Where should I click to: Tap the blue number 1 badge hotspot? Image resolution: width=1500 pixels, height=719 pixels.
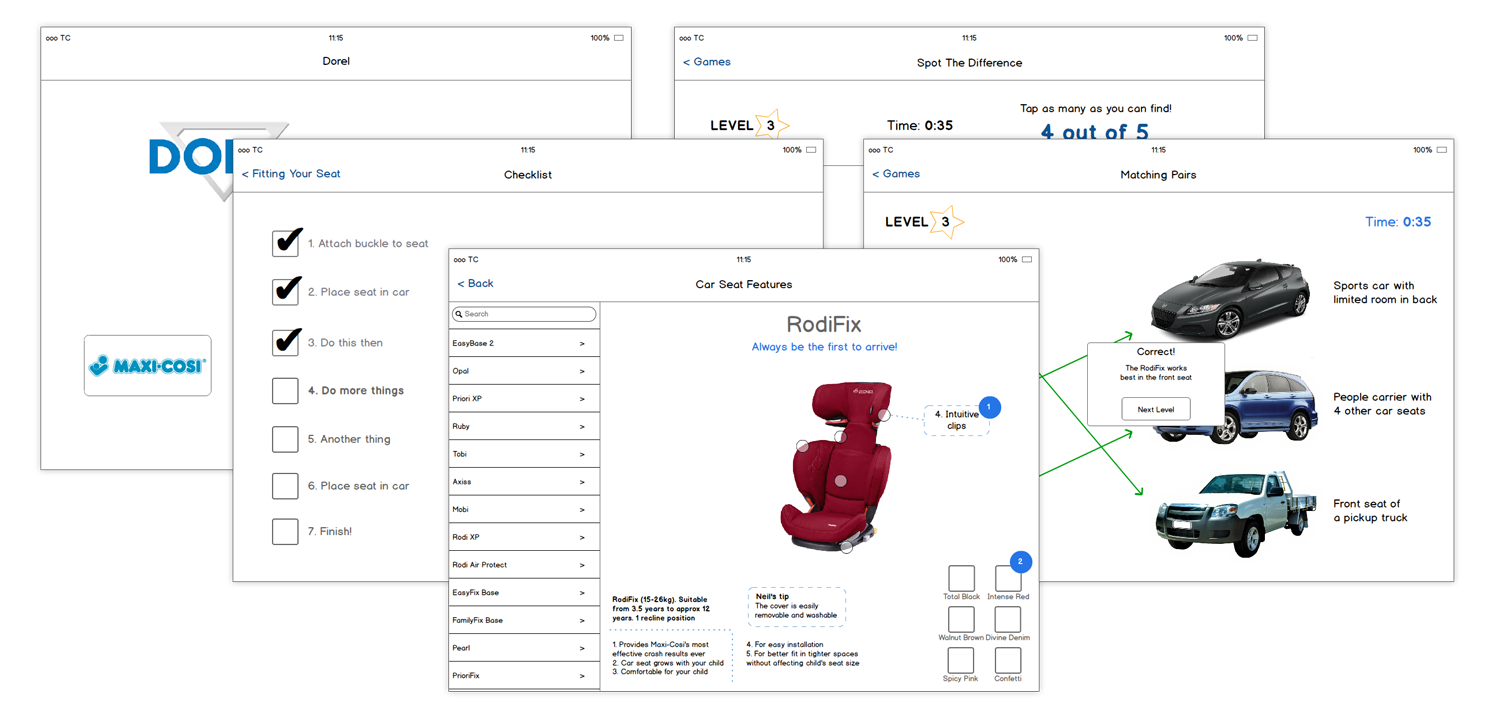click(x=989, y=407)
